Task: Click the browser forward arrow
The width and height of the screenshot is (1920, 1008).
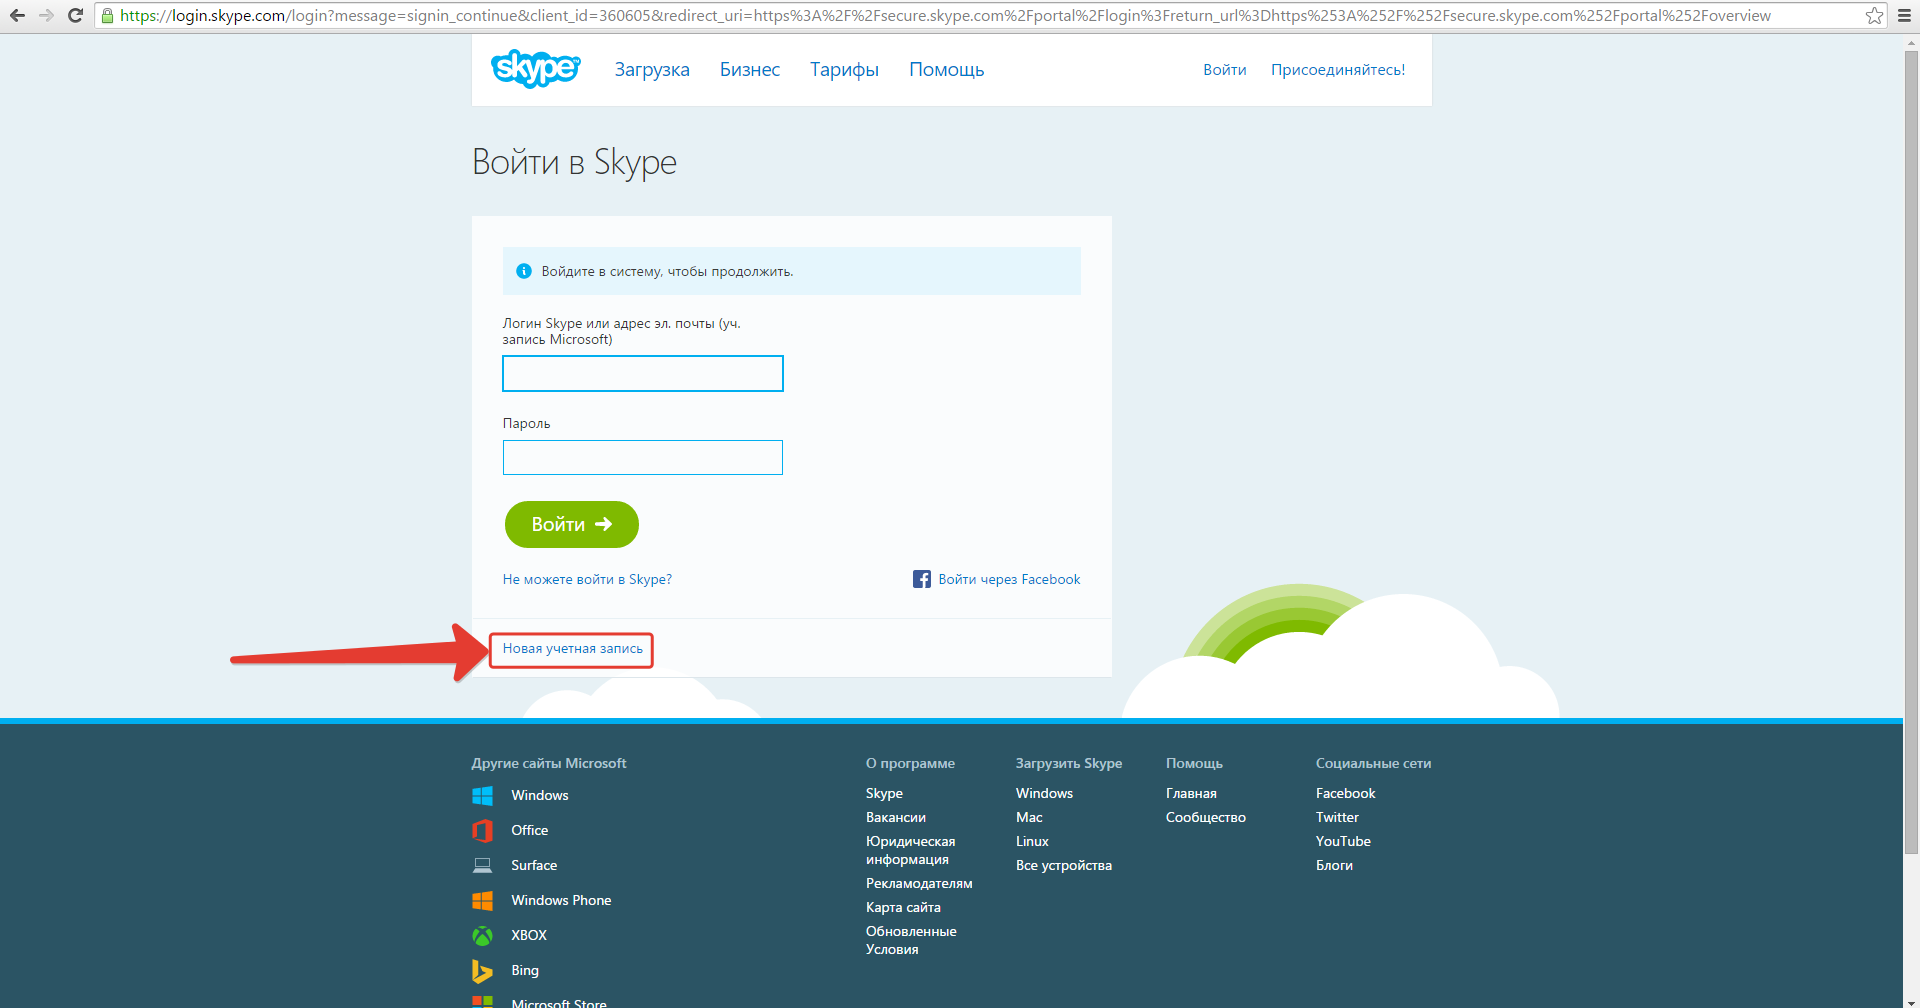Action: [x=46, y=15]
